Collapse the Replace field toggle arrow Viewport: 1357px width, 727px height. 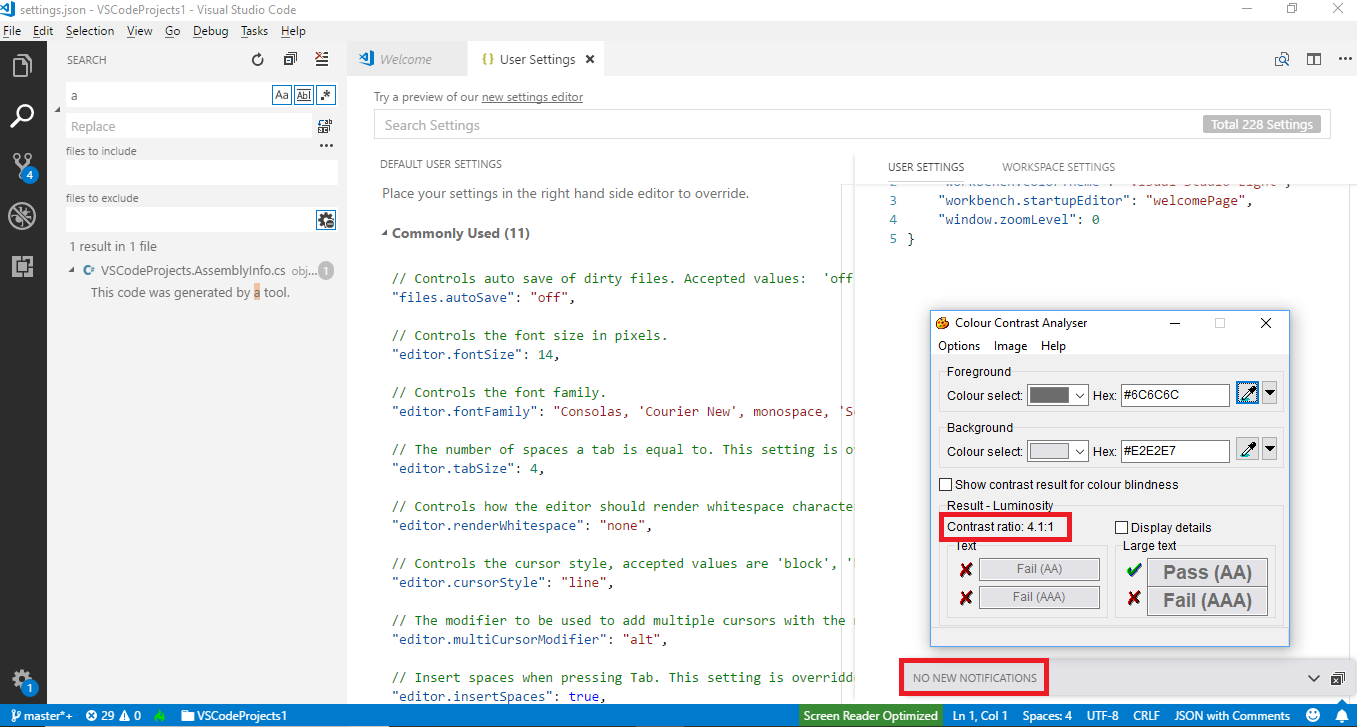click(x=57, y=108)
